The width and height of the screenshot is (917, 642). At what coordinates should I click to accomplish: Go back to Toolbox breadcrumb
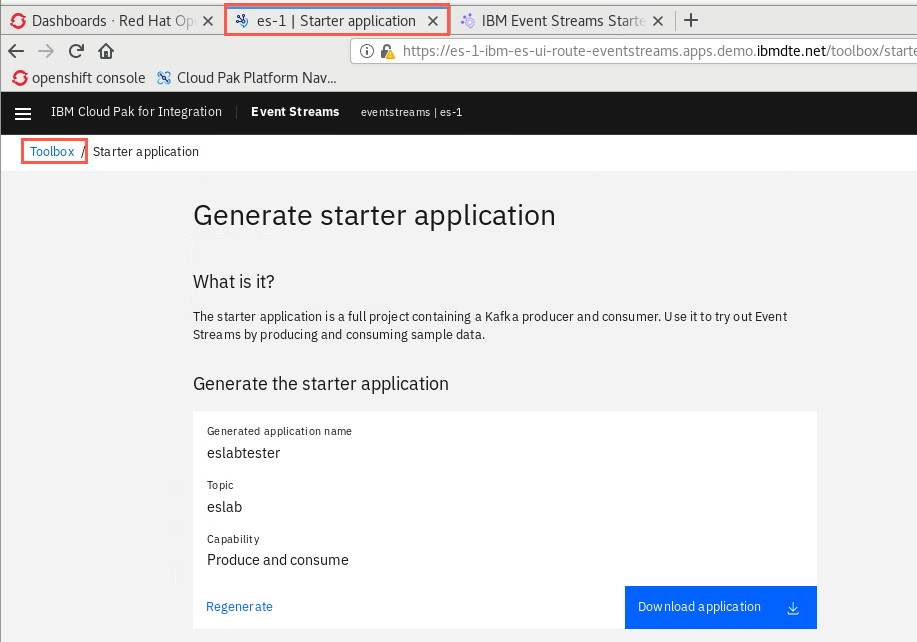click(x=52, y=151)
